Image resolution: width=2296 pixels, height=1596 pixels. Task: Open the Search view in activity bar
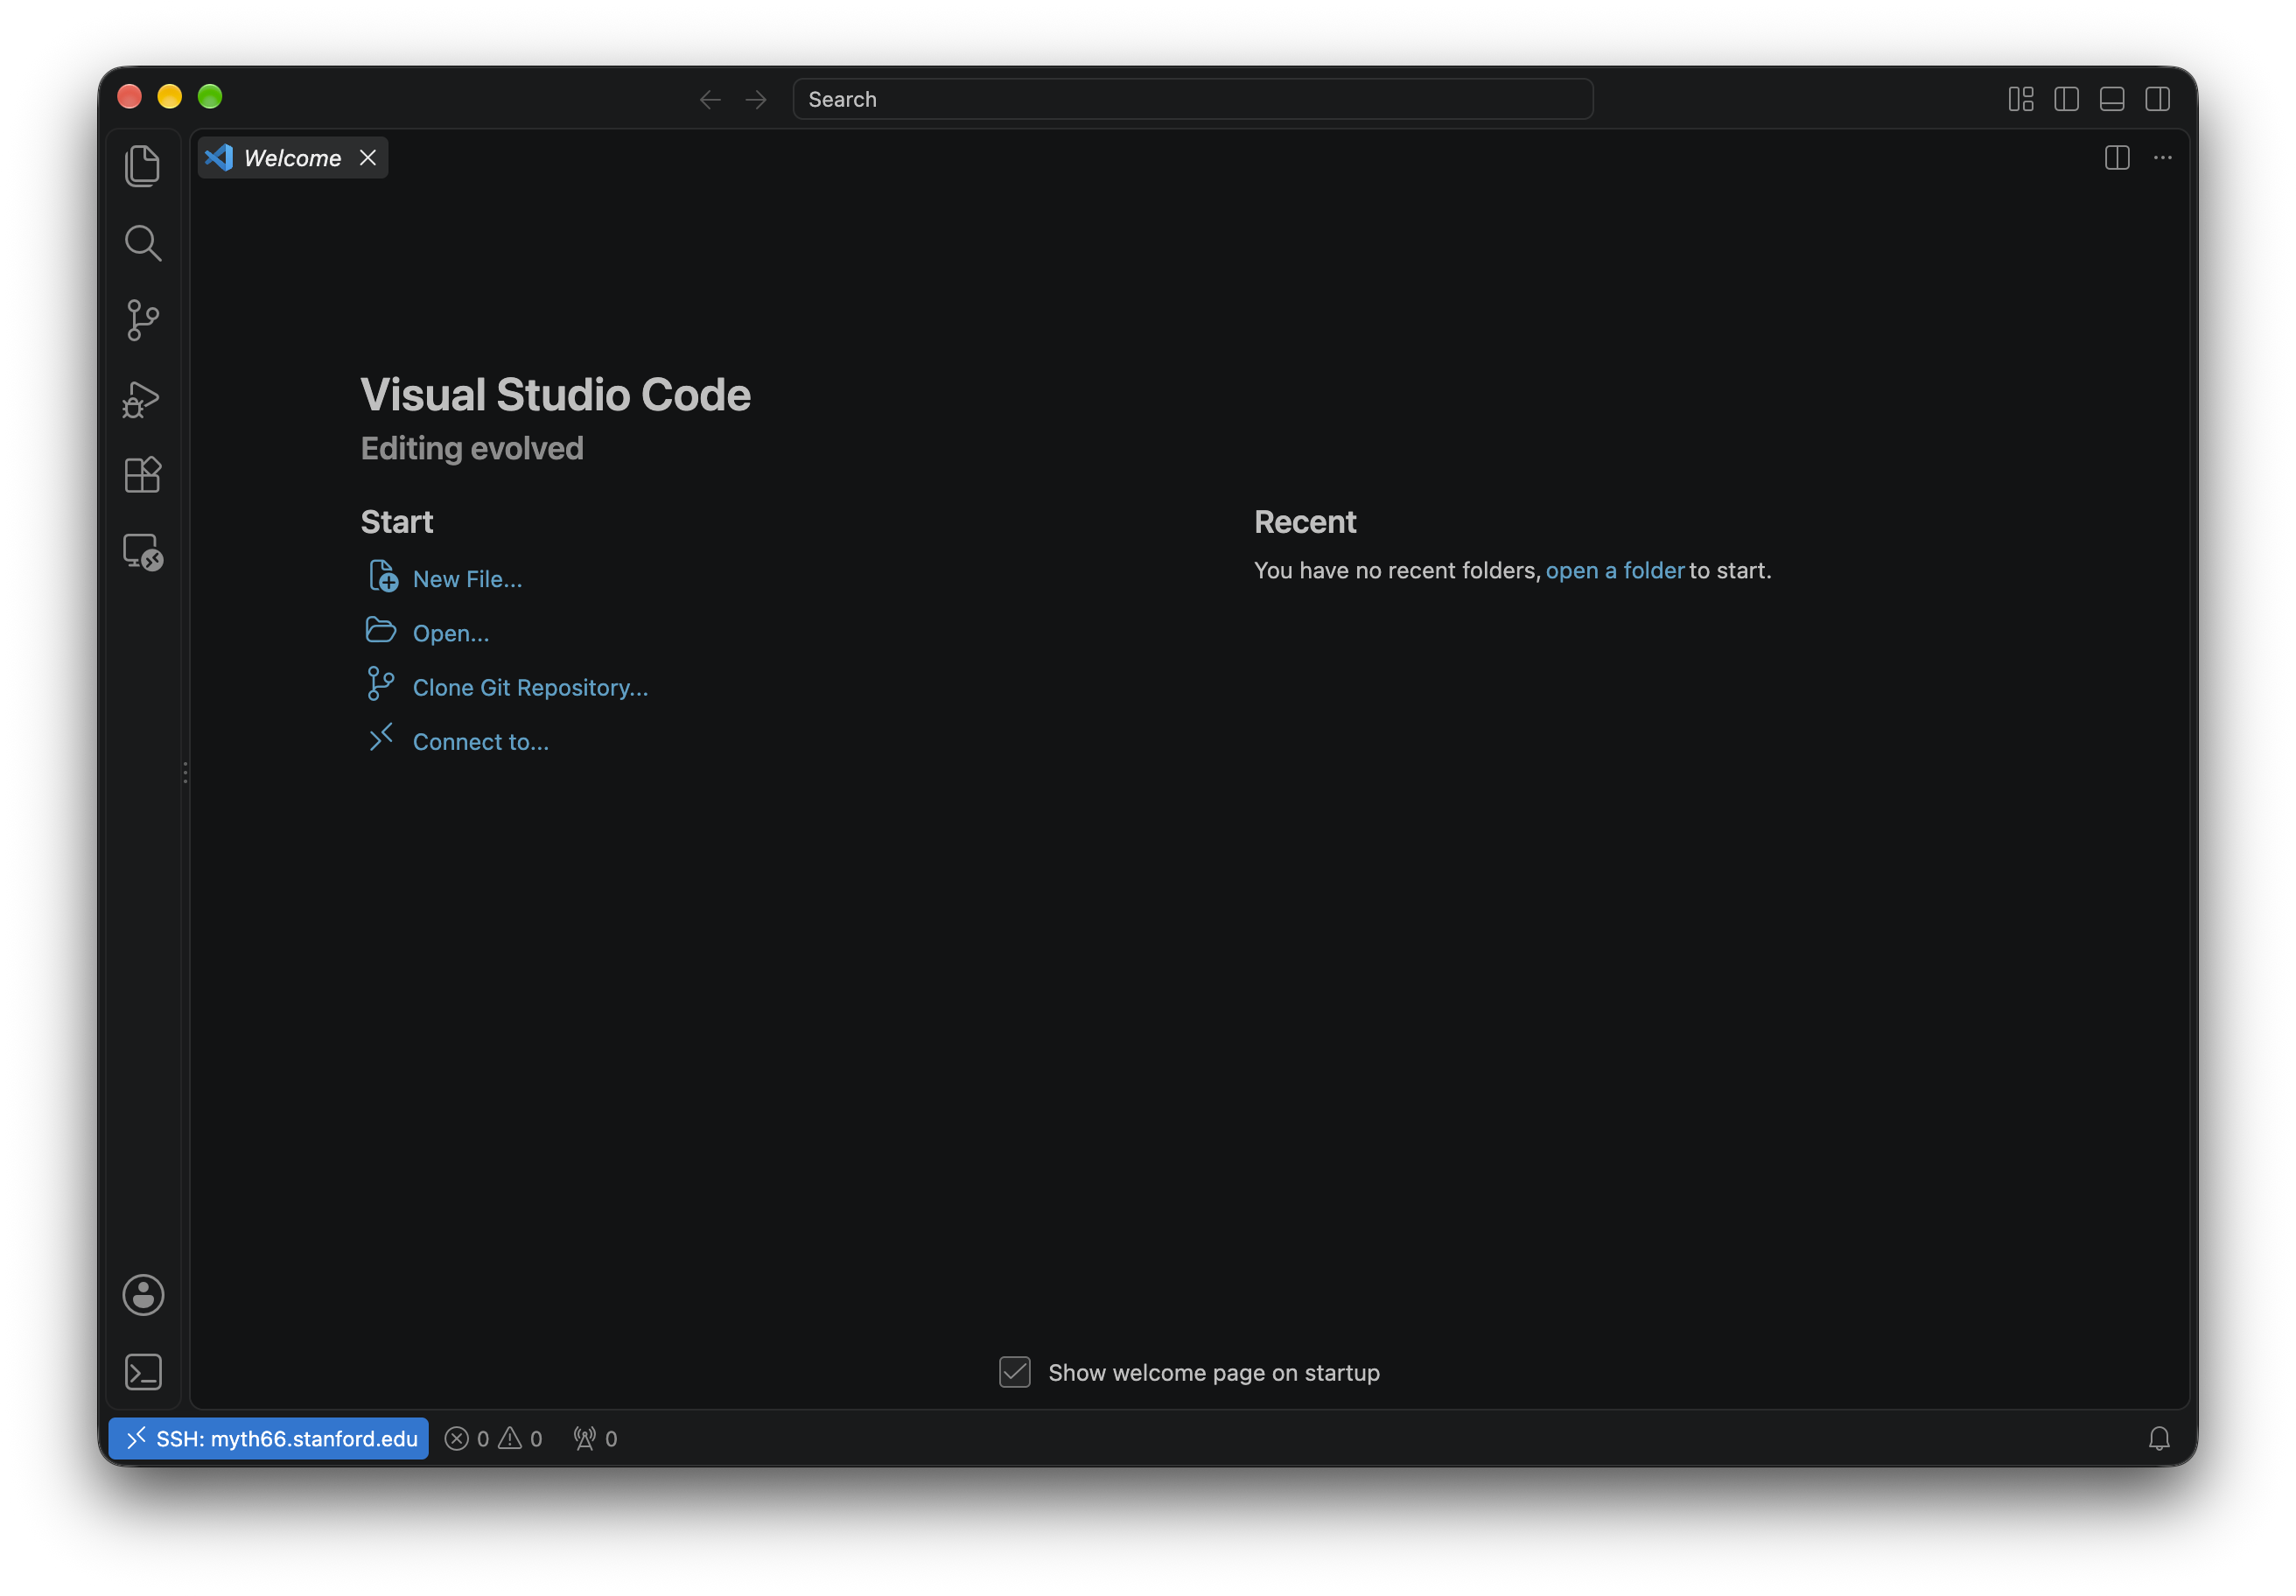click(143, 242)
